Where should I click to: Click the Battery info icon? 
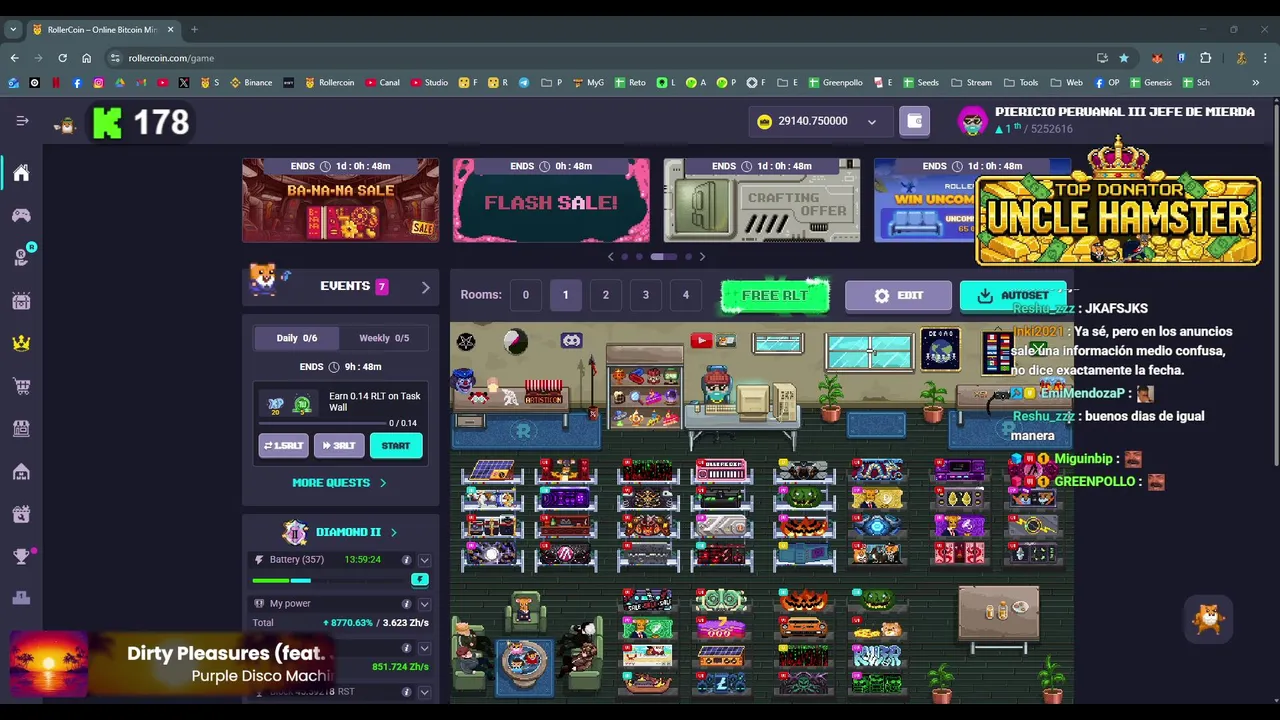coord(406,560)
